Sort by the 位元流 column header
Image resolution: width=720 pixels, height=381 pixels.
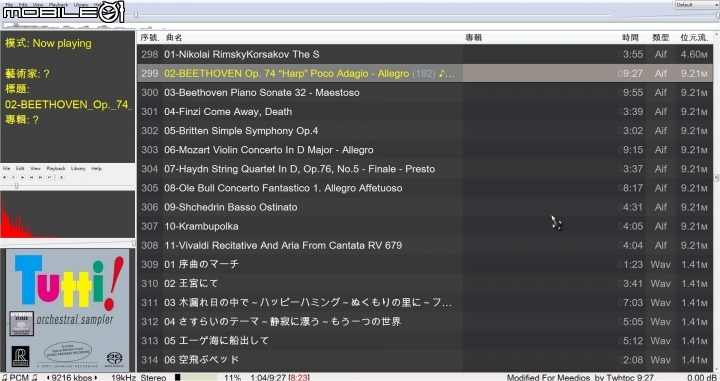click(693, 38)
